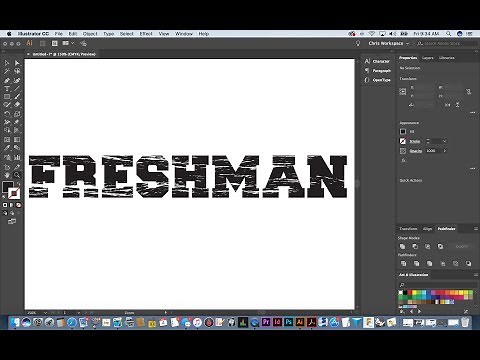Toggle constrain width and height proportions
This screenshot has height=360, width=480.
469,91
